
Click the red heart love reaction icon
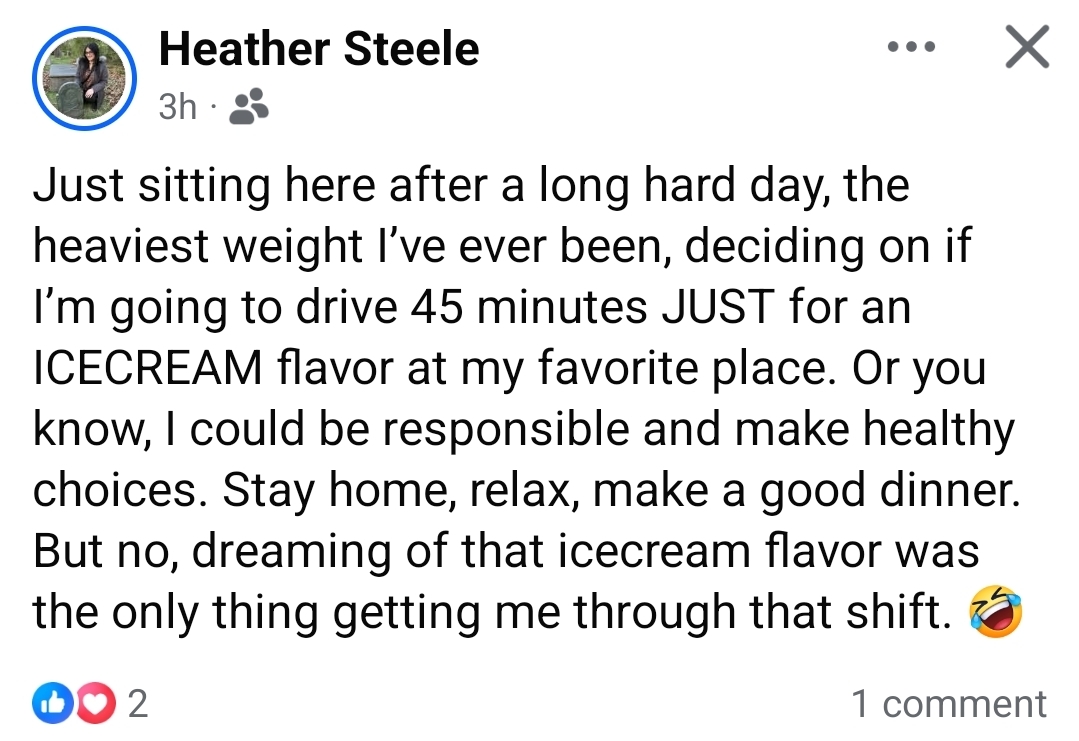pyautogui.click(x=96, y=702)
